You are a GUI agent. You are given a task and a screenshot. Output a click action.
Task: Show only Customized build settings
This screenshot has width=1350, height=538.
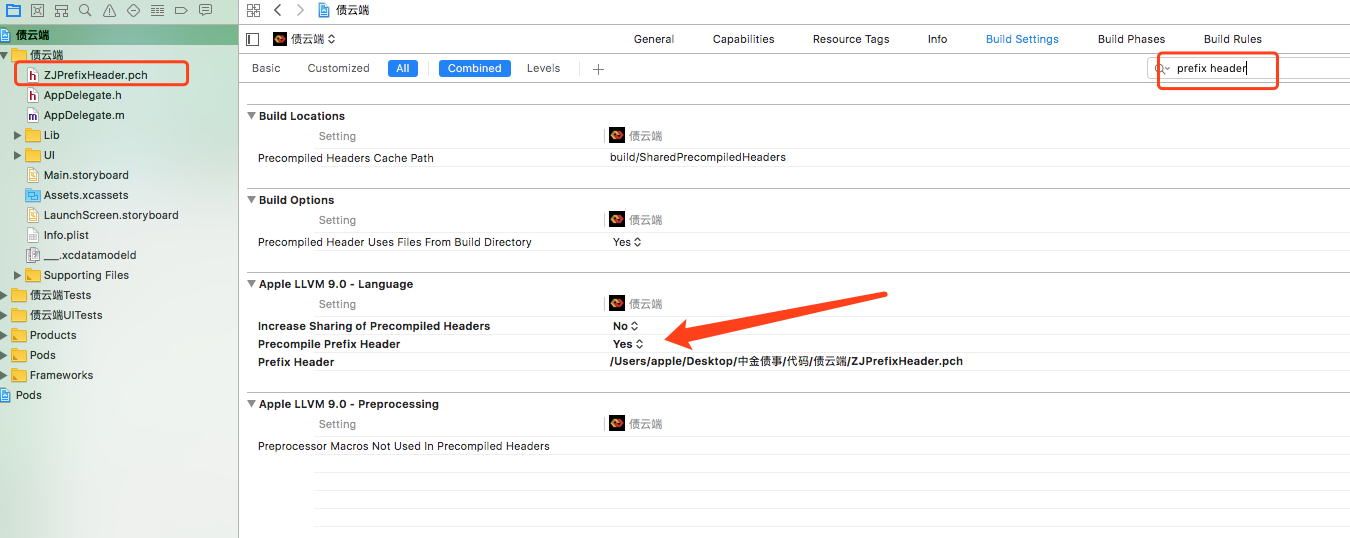(x=338, y=68)
